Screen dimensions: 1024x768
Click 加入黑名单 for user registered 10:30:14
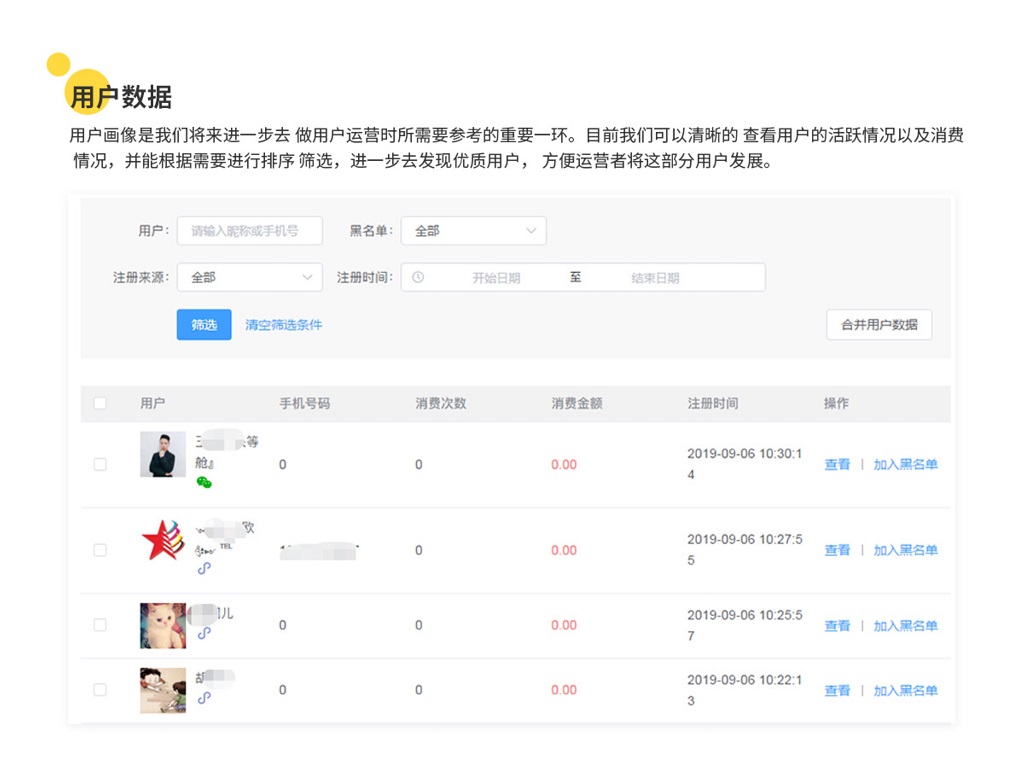pos(906,464)
